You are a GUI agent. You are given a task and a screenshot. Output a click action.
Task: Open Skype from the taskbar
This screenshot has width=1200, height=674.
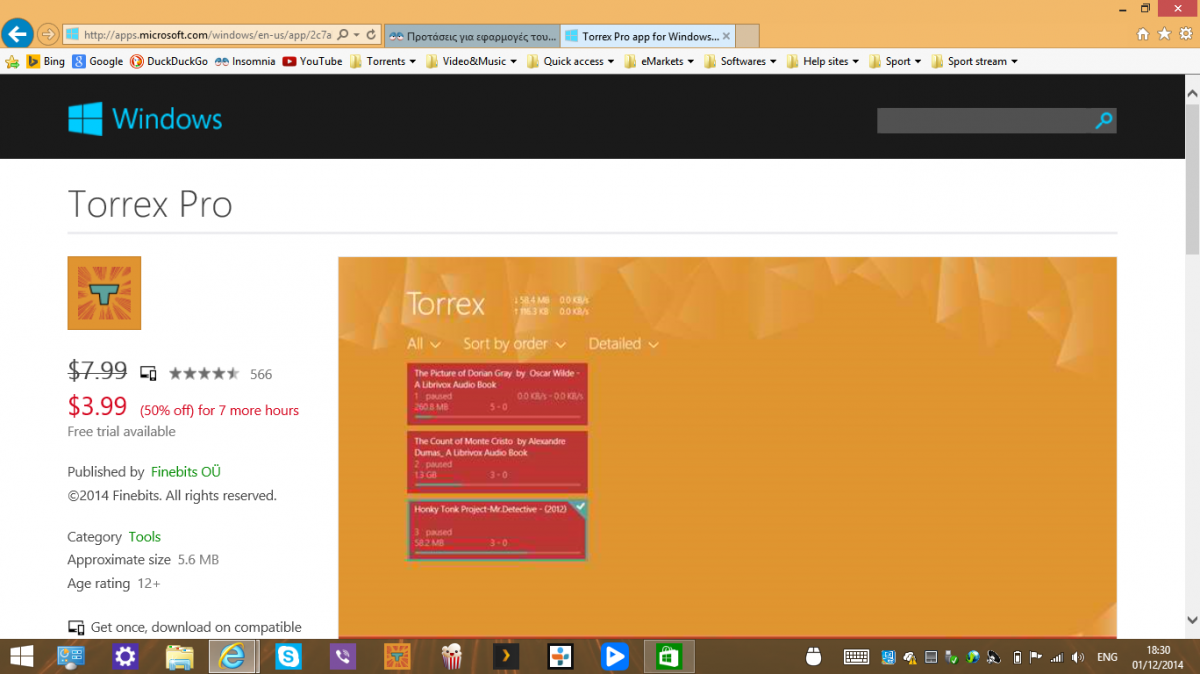point(288,656)
